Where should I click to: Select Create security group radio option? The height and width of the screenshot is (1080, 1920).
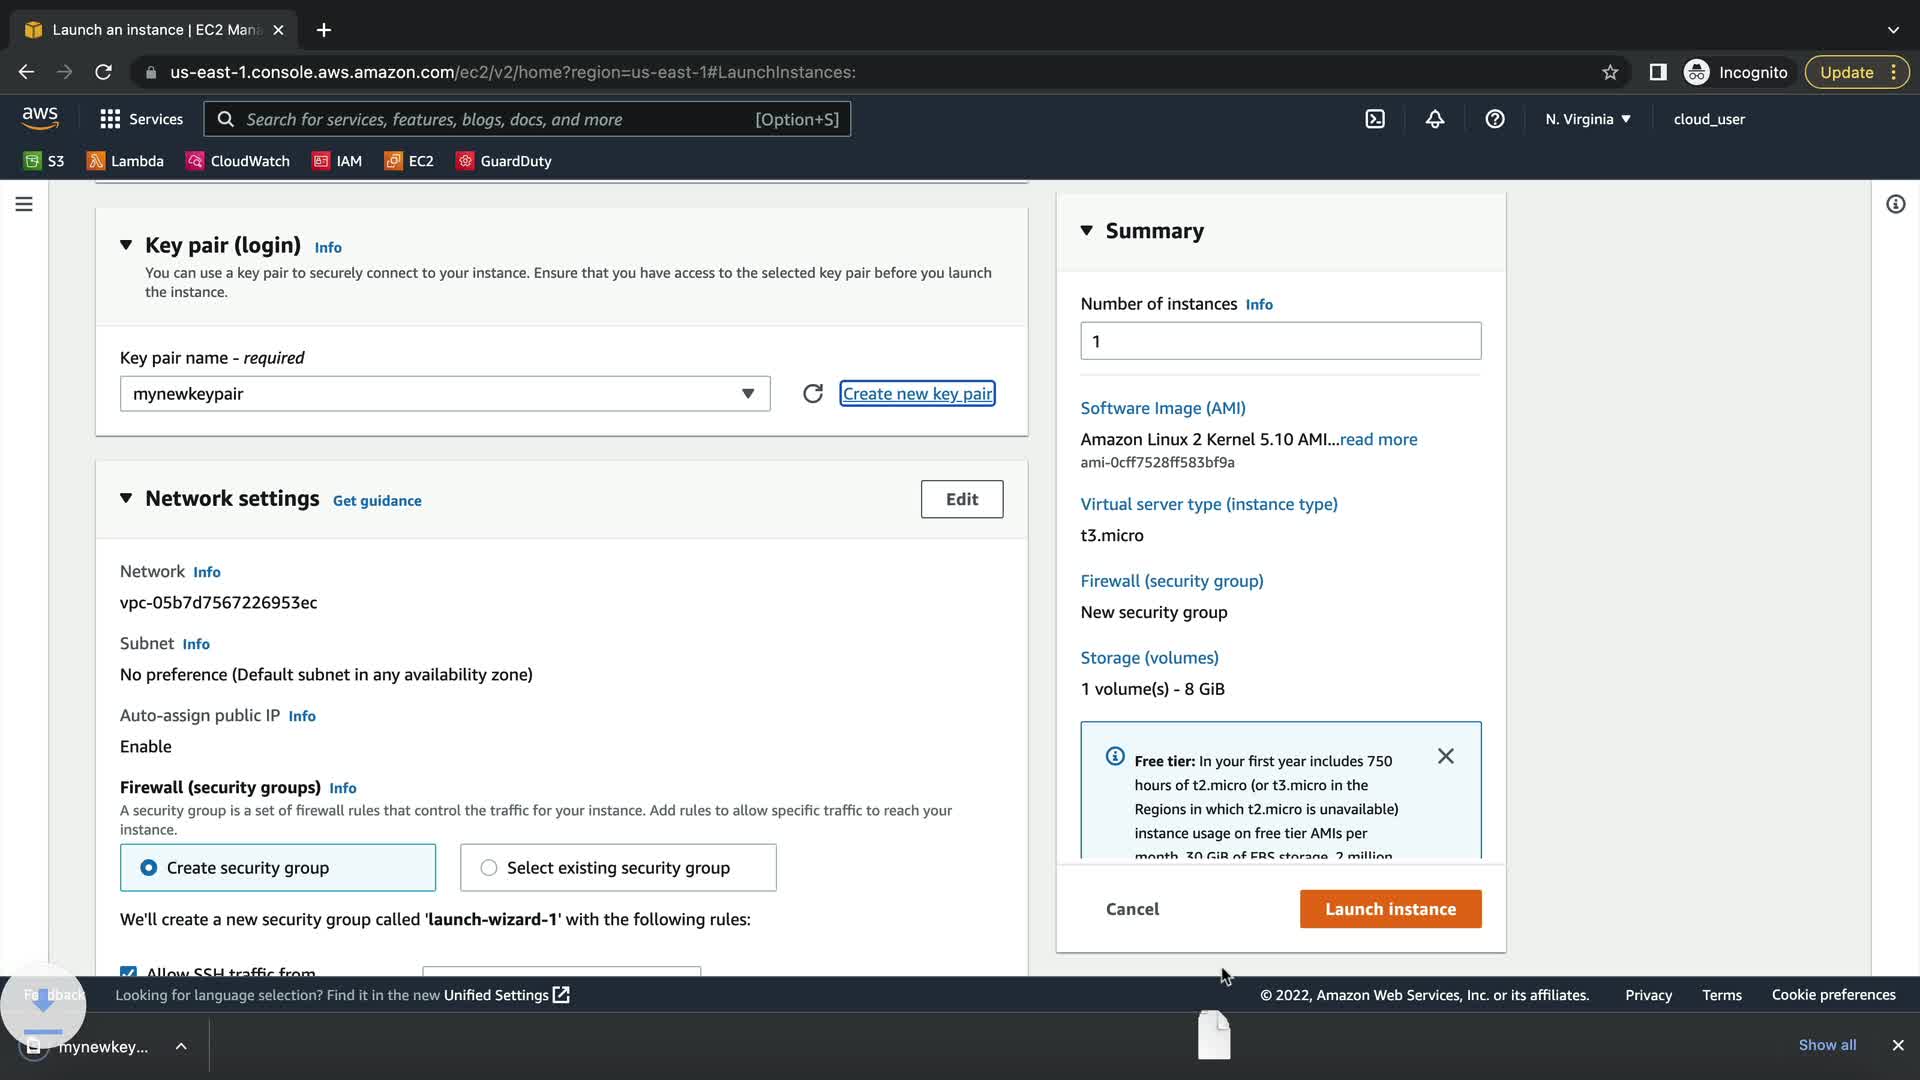[149, 868]
